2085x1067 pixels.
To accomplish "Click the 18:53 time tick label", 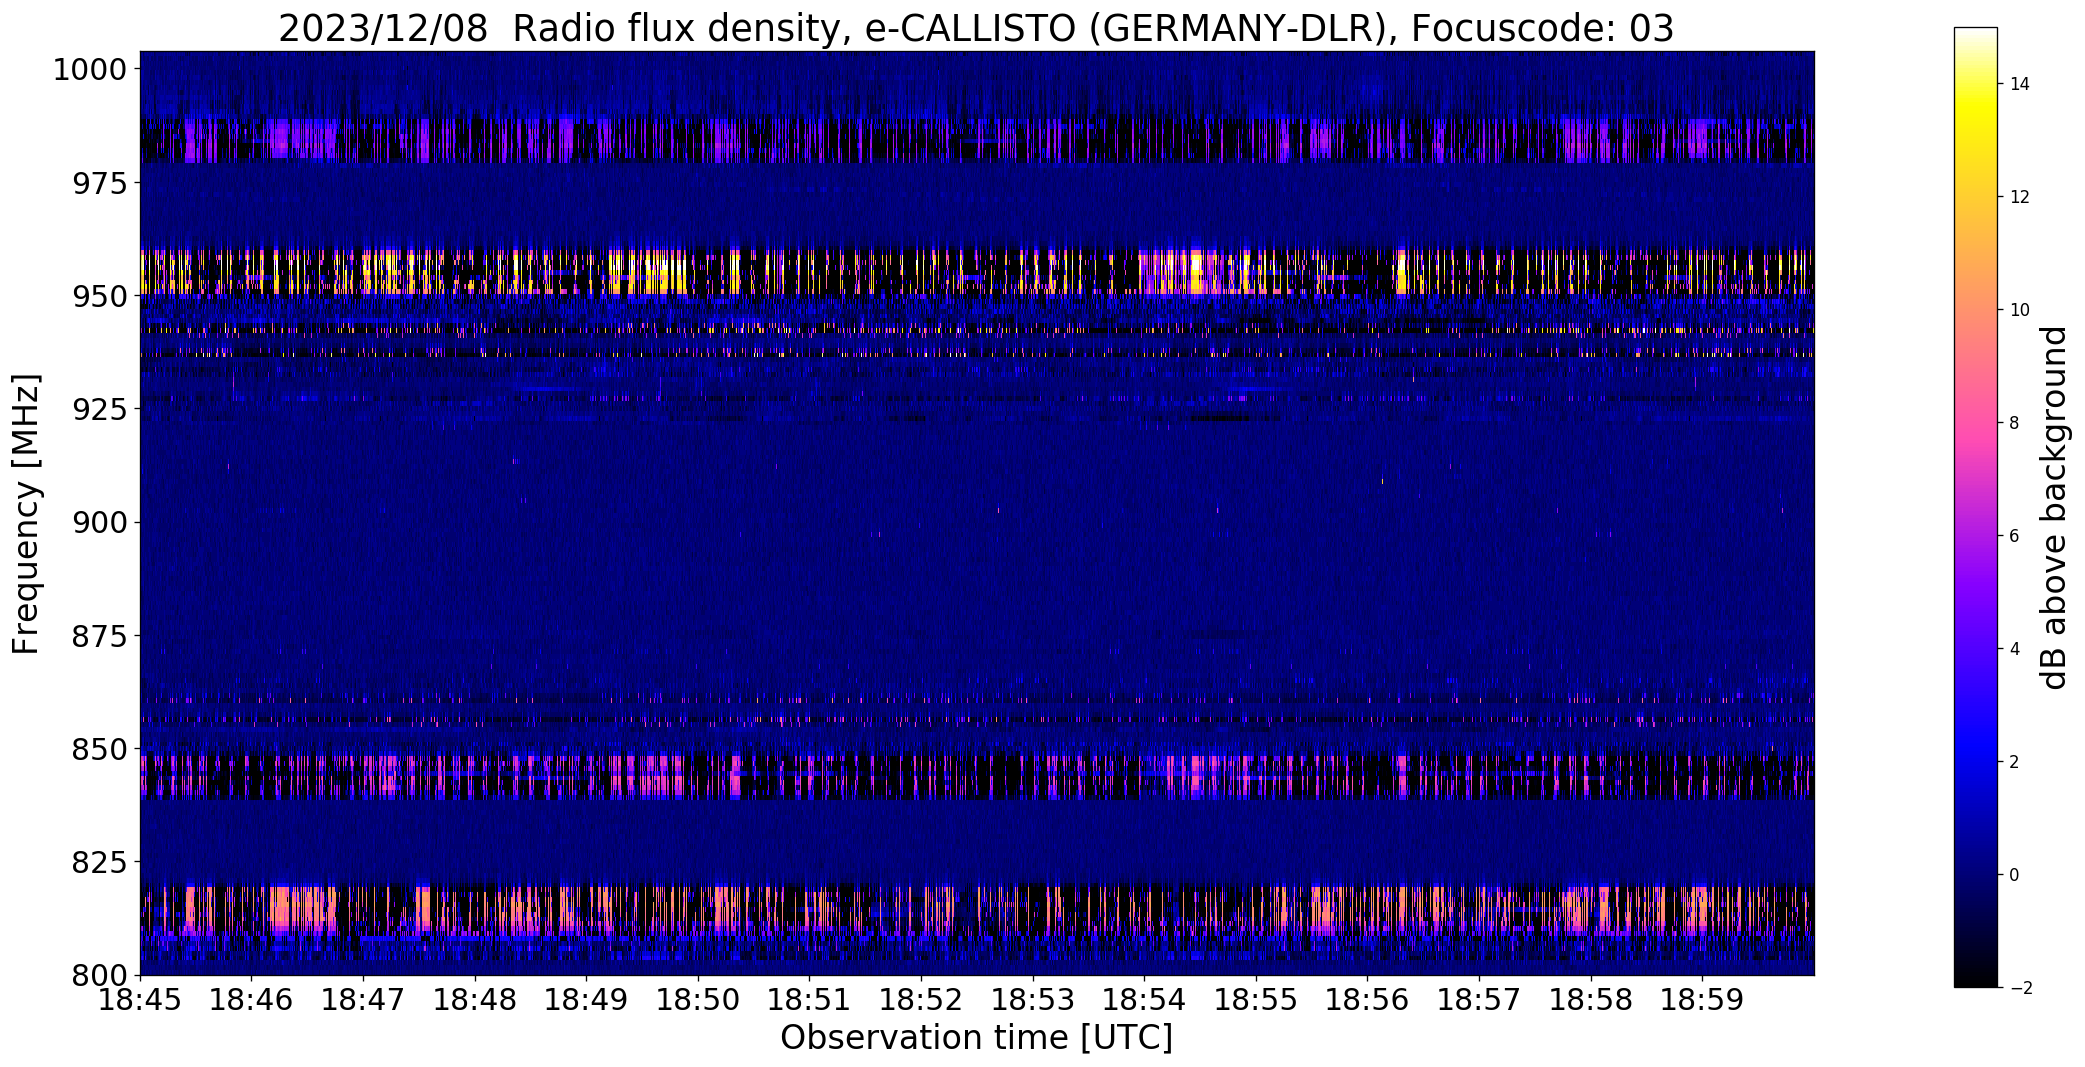I will [1033, 1000].
